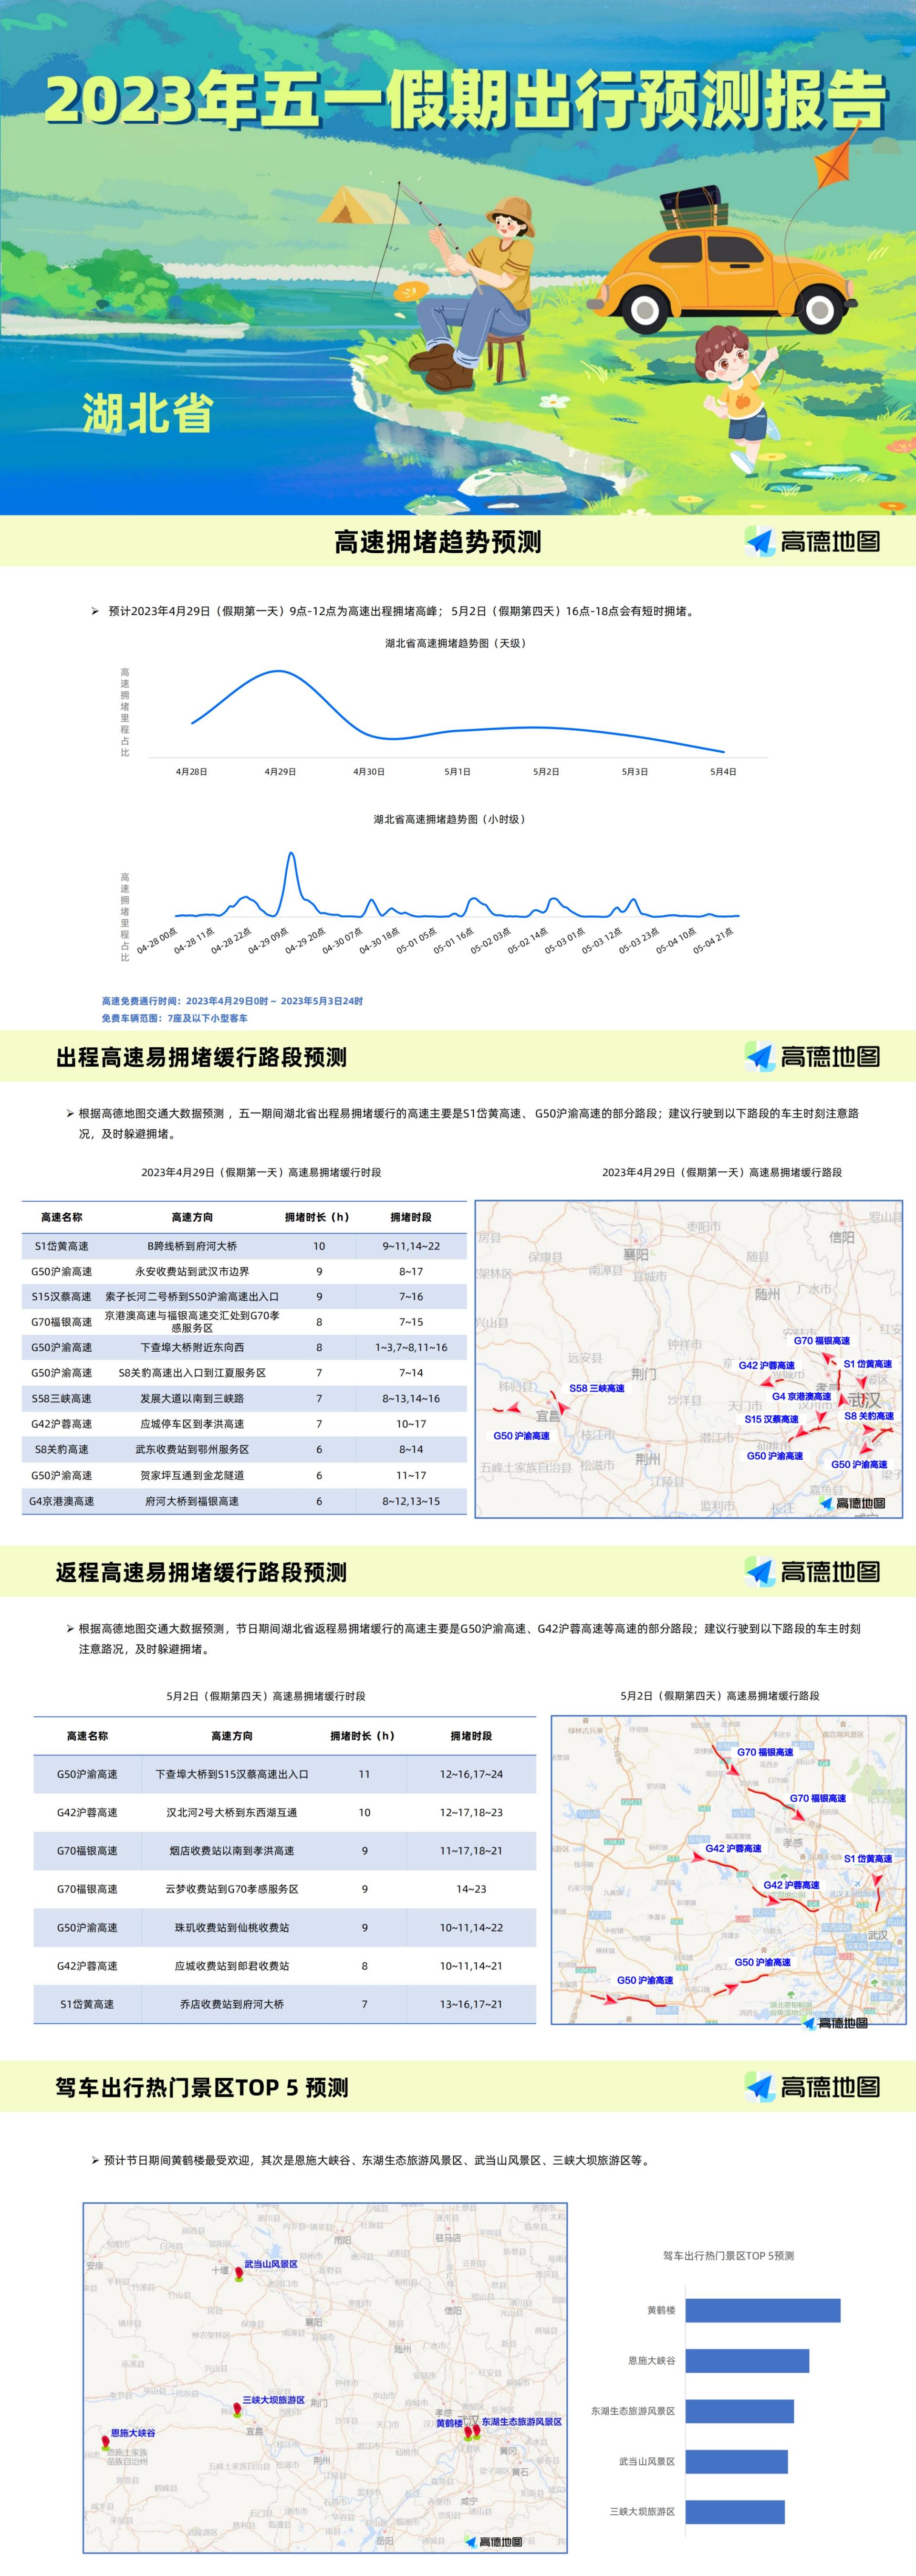Click the Amap logo in 返程高速易拥堵缓行路段预测 header
This screenshot has width=916, height=2576.
pos(813,1571)
